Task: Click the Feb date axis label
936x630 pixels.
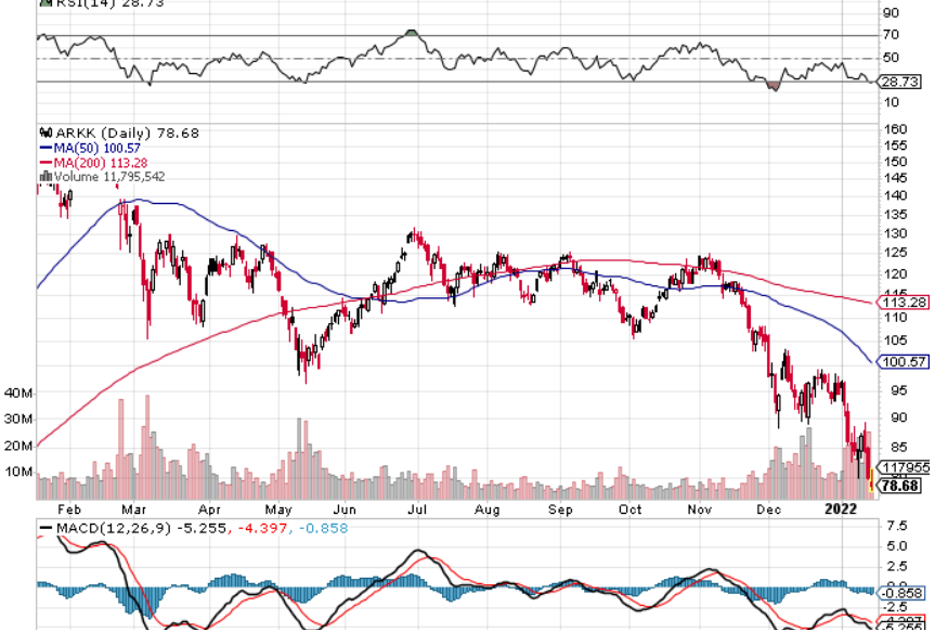Action: click(69, 509)
